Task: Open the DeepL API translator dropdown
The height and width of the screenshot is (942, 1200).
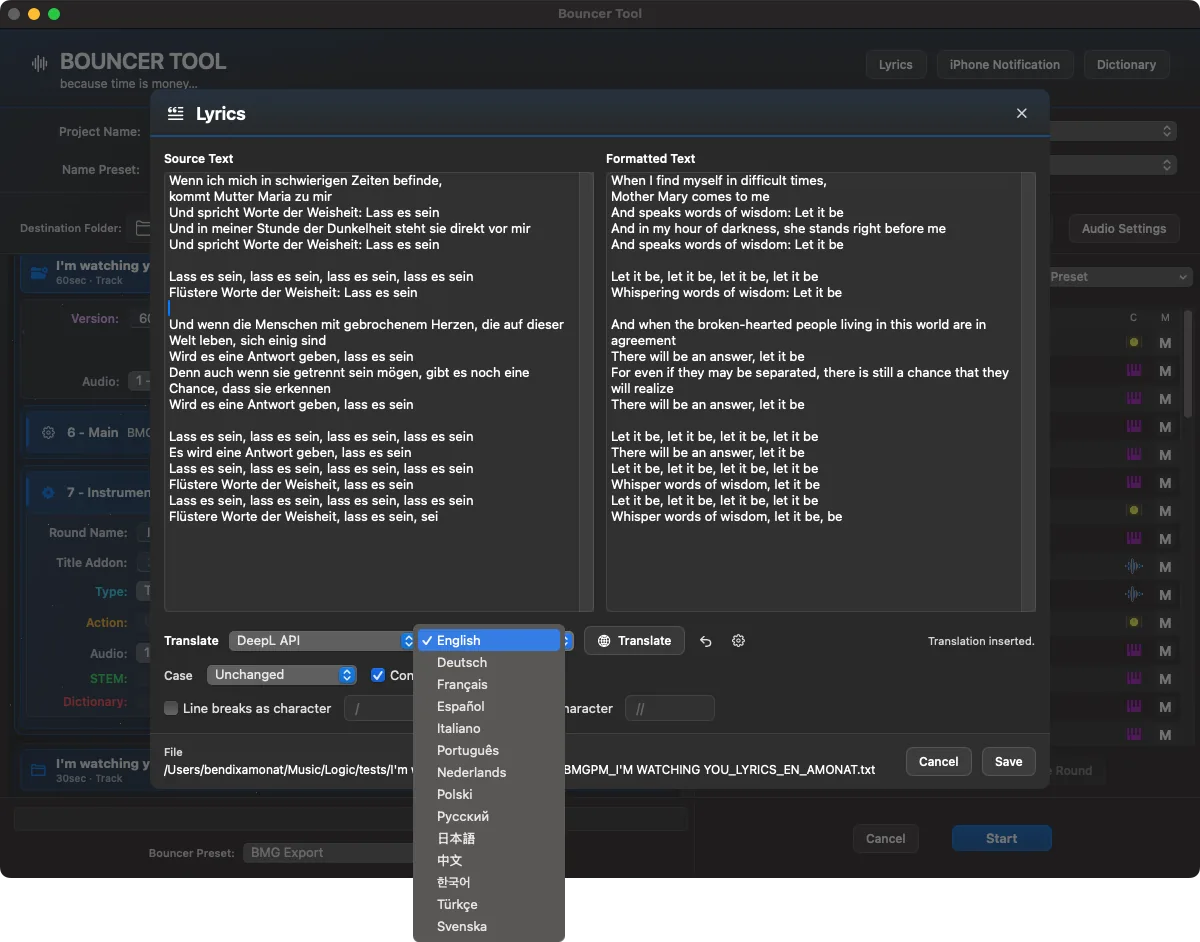Action: (321, 641)
